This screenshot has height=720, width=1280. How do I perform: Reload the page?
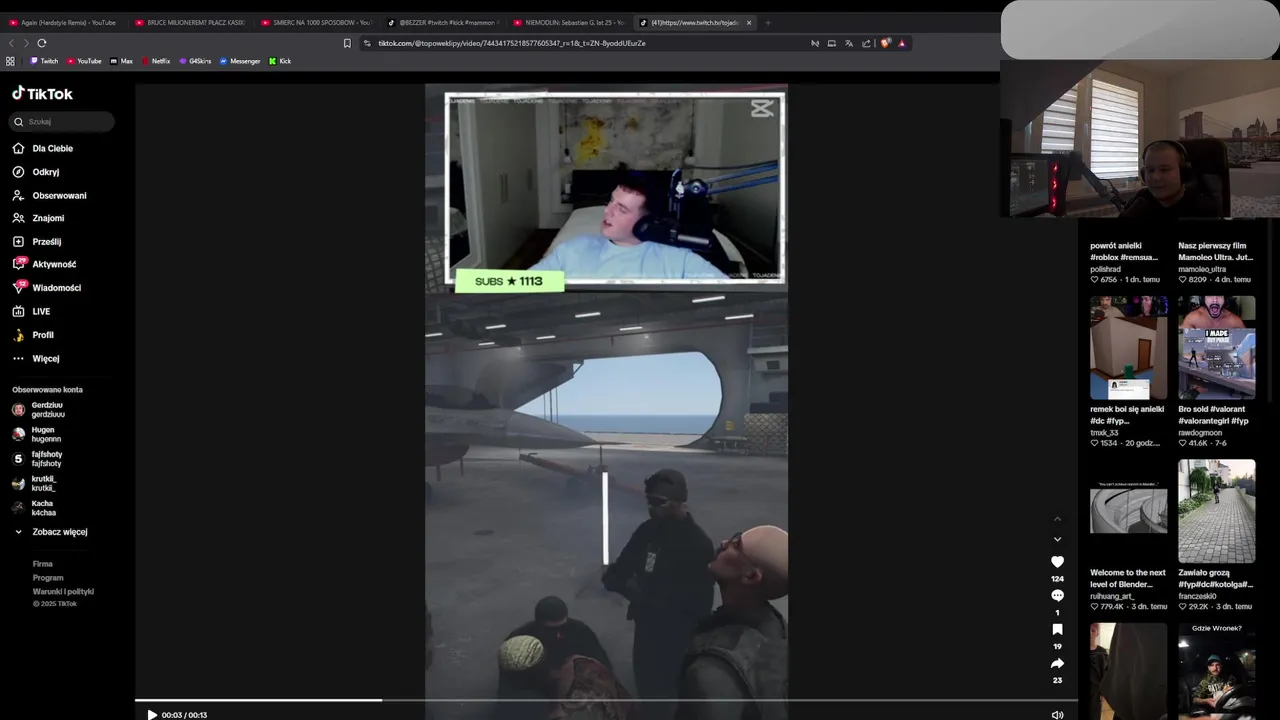tap(42, 43)
